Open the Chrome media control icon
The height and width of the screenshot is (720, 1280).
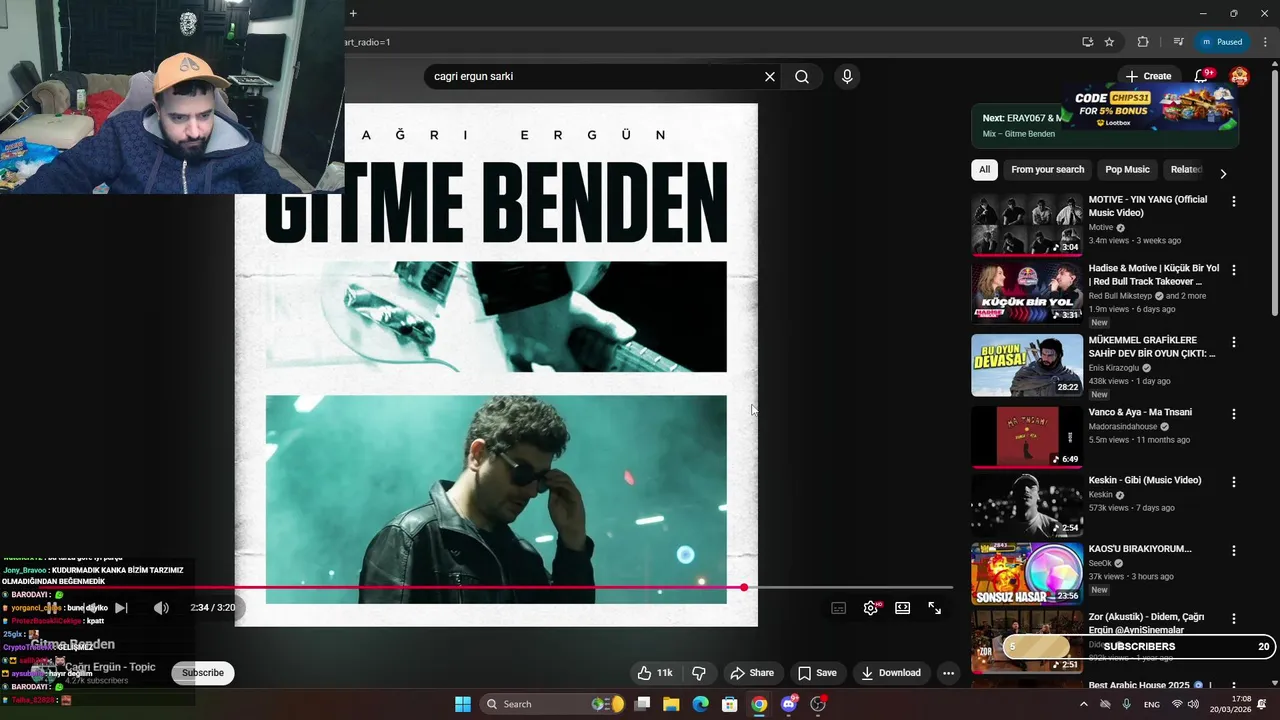click(x=1178, y=42)
